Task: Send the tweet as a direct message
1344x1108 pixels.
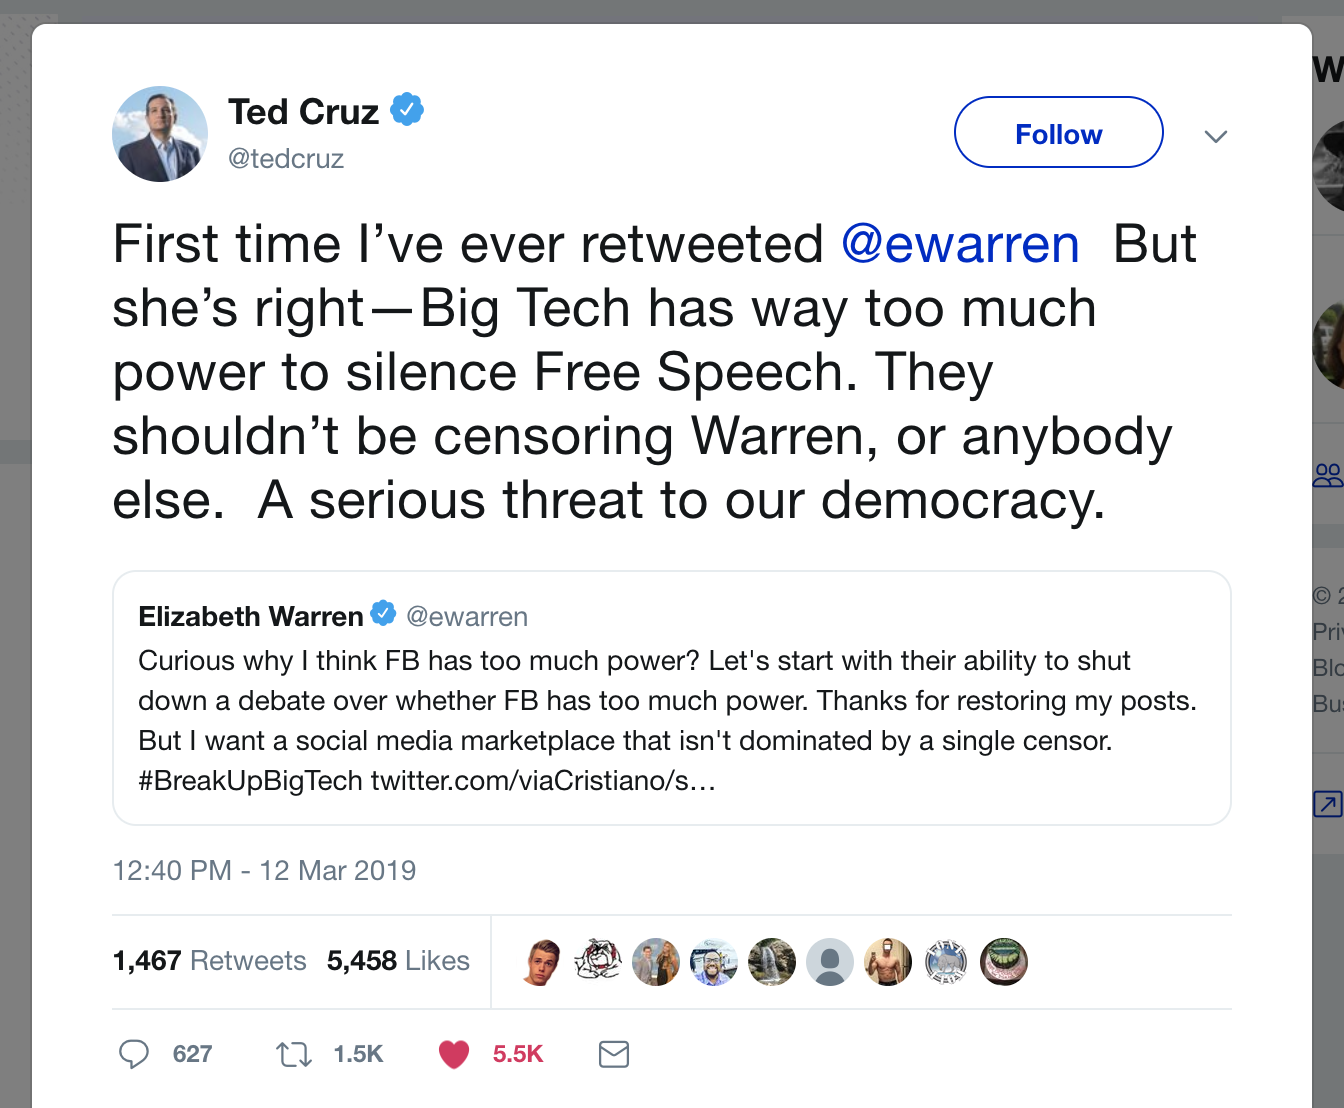Action: point(613,1054)
